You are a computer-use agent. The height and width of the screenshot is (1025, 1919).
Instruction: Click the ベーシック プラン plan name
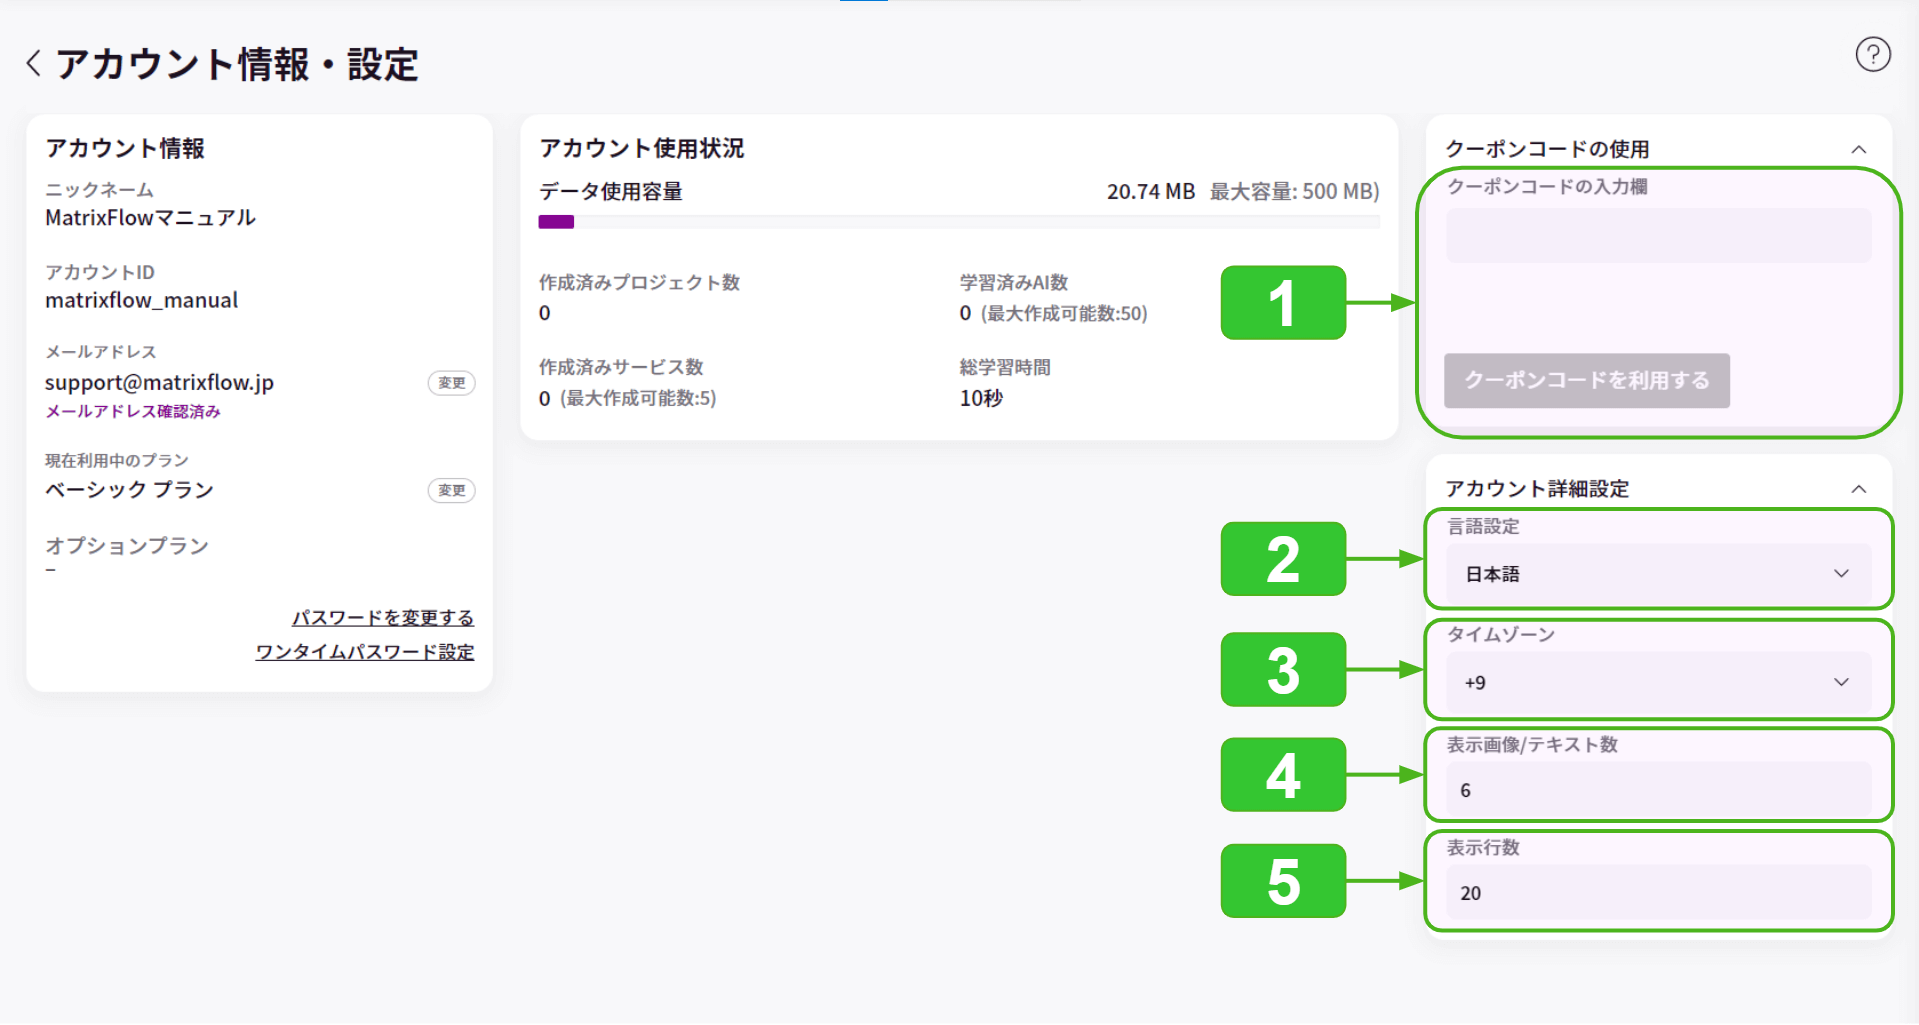[x=129, y=490]
